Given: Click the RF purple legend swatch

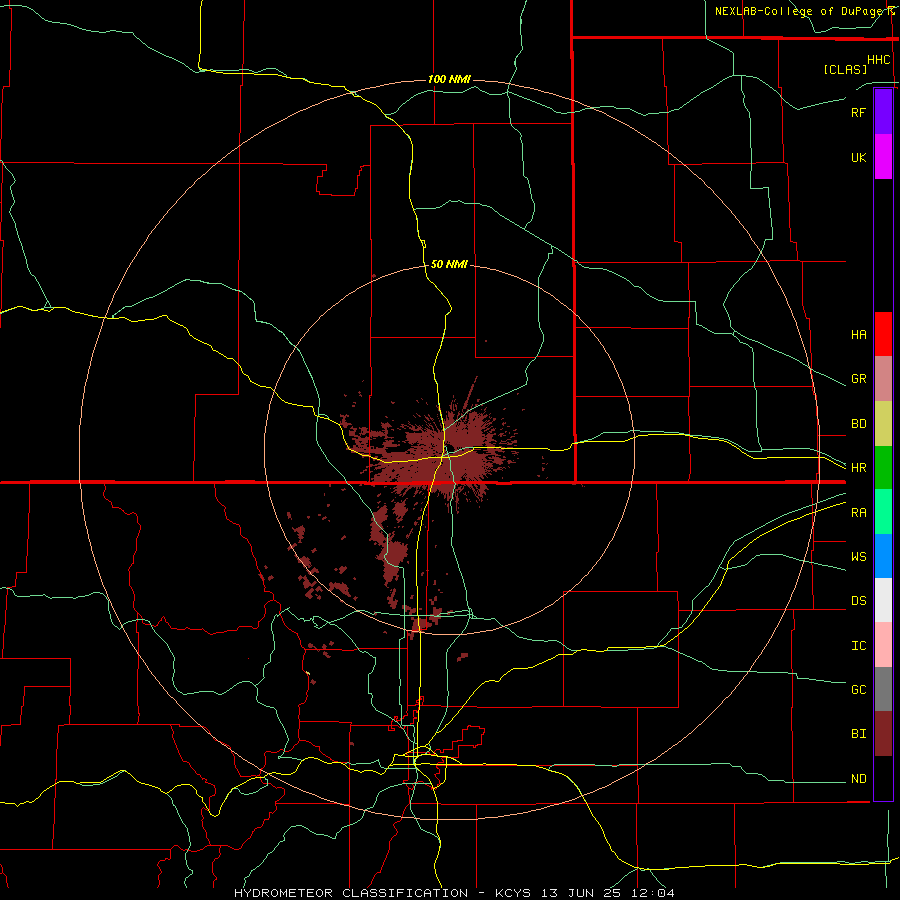Looking at the screenshot, I should 883,112.
